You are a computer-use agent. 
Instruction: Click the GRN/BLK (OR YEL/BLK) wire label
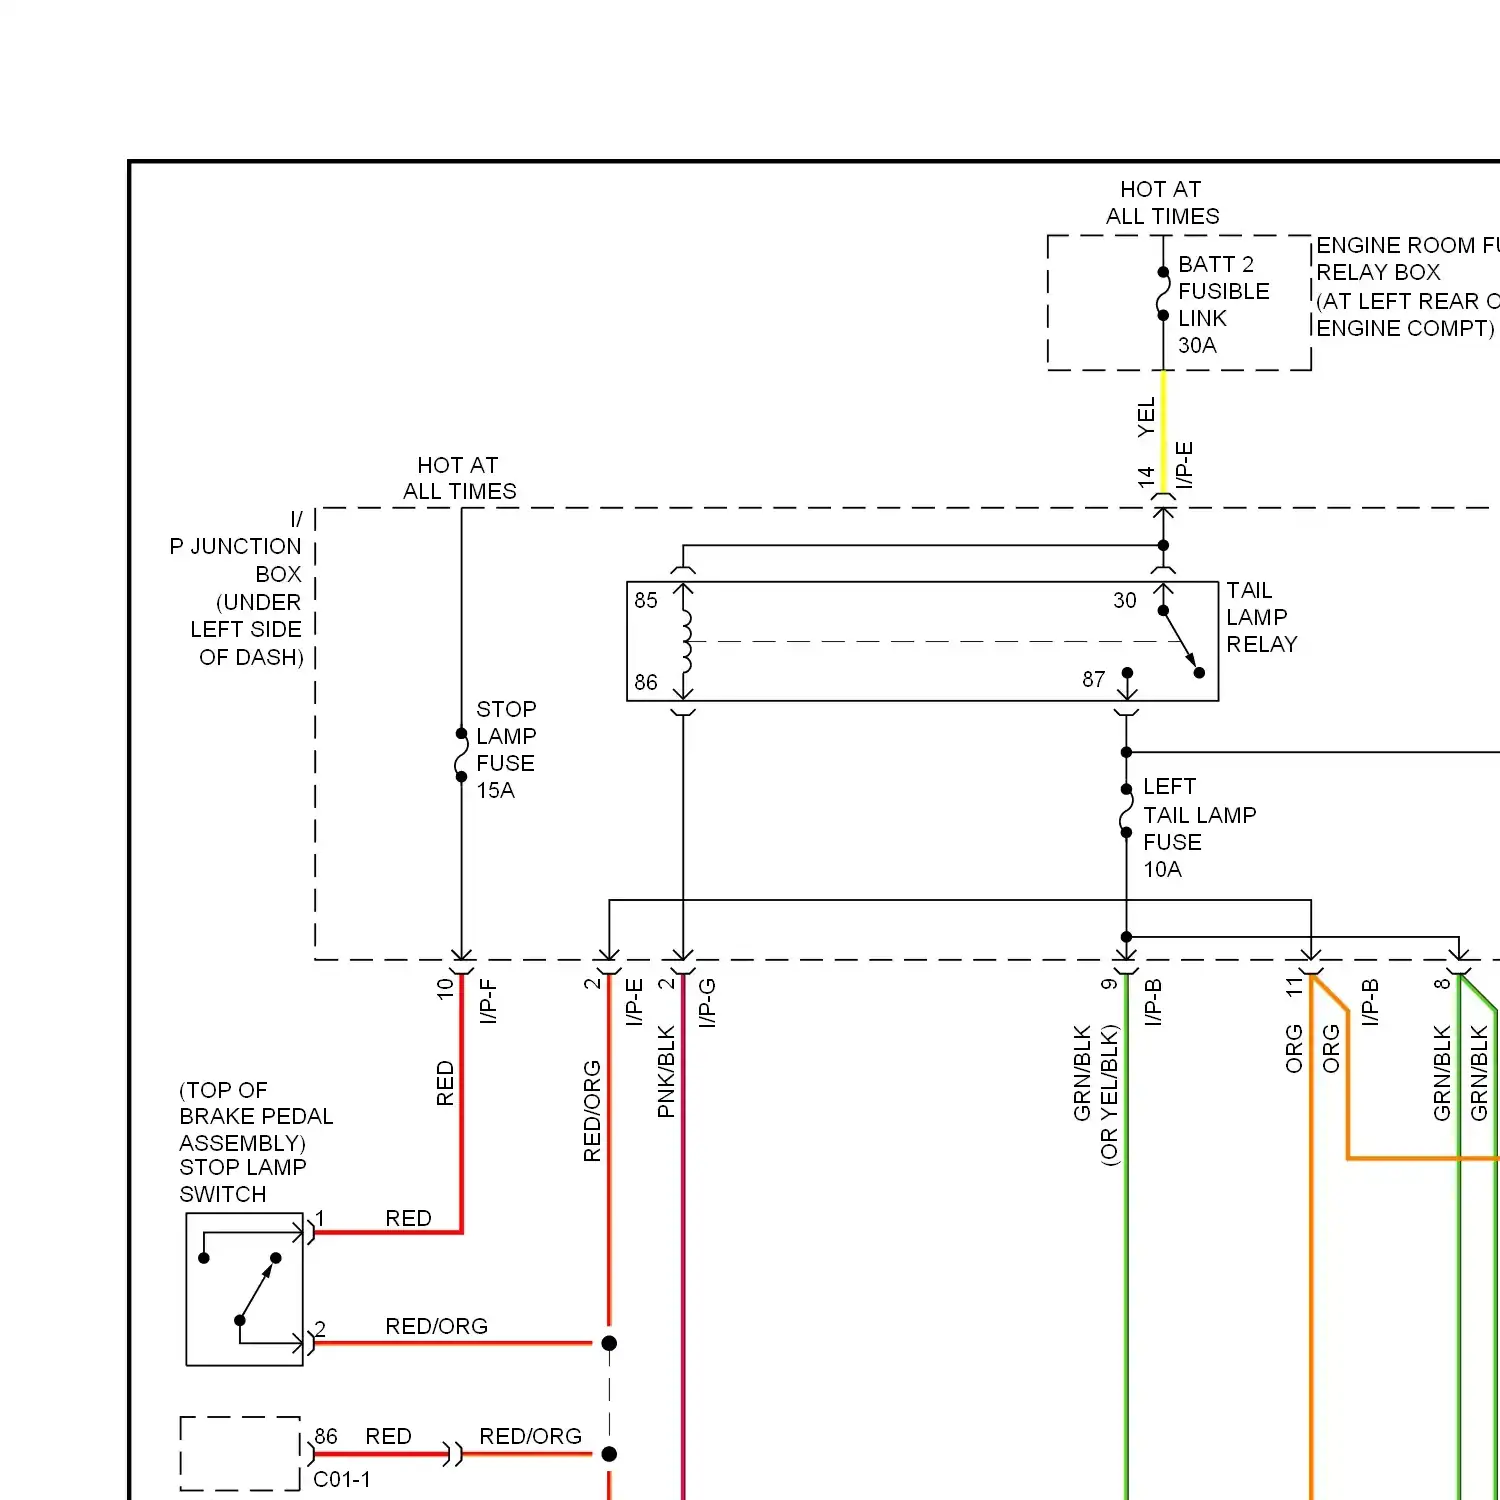click(x=1095, y=1095)
